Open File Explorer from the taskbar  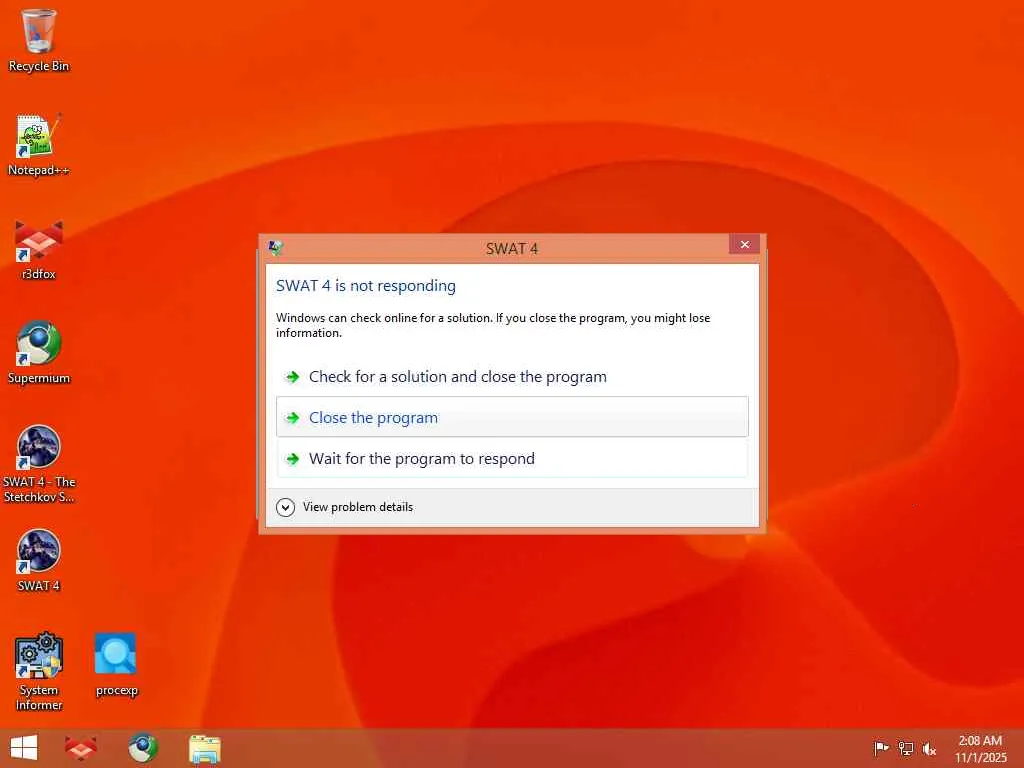point(204,748)
